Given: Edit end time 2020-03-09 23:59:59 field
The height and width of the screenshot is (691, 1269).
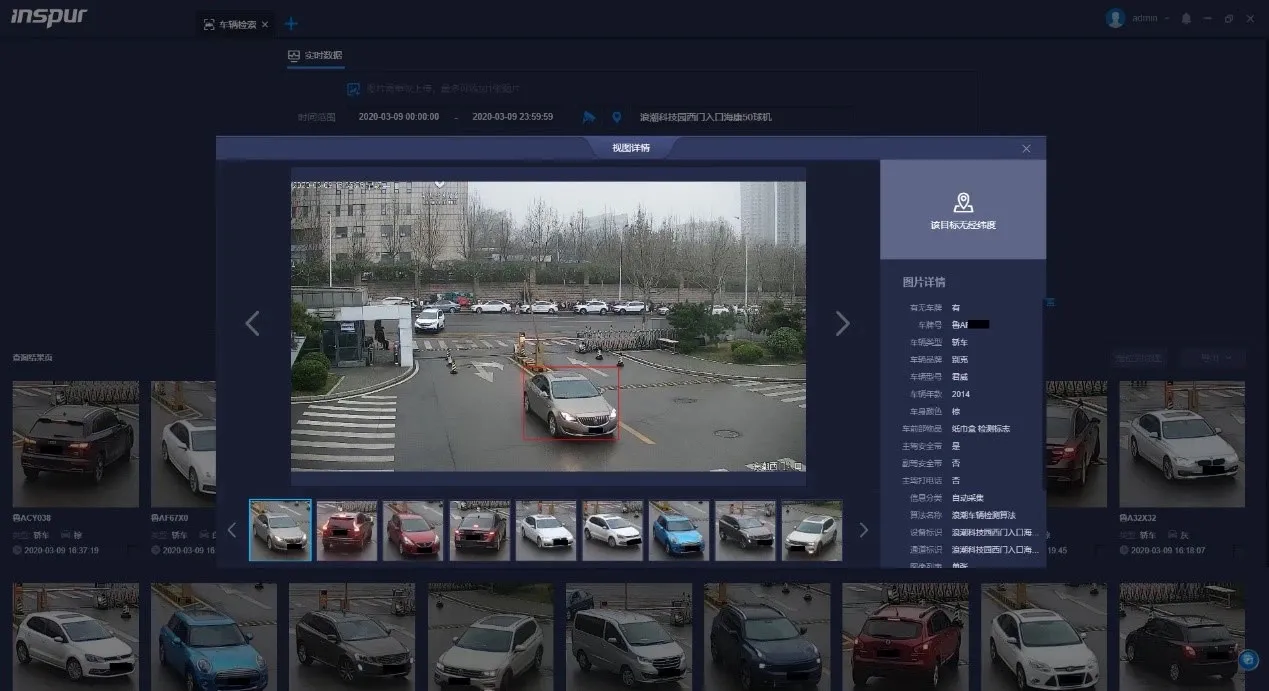Looking at the screenshot, I should (x=513, y=117).
